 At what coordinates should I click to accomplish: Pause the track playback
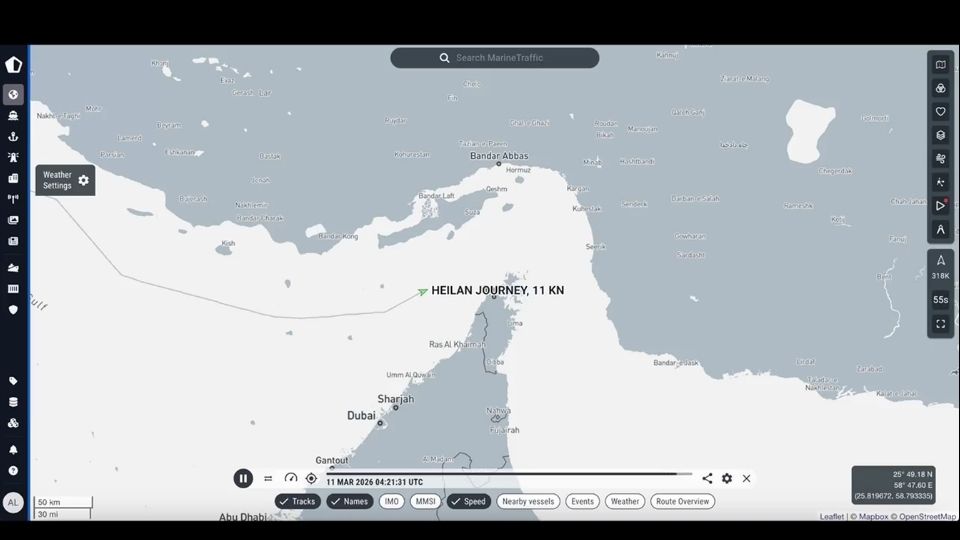click(243, 478)
